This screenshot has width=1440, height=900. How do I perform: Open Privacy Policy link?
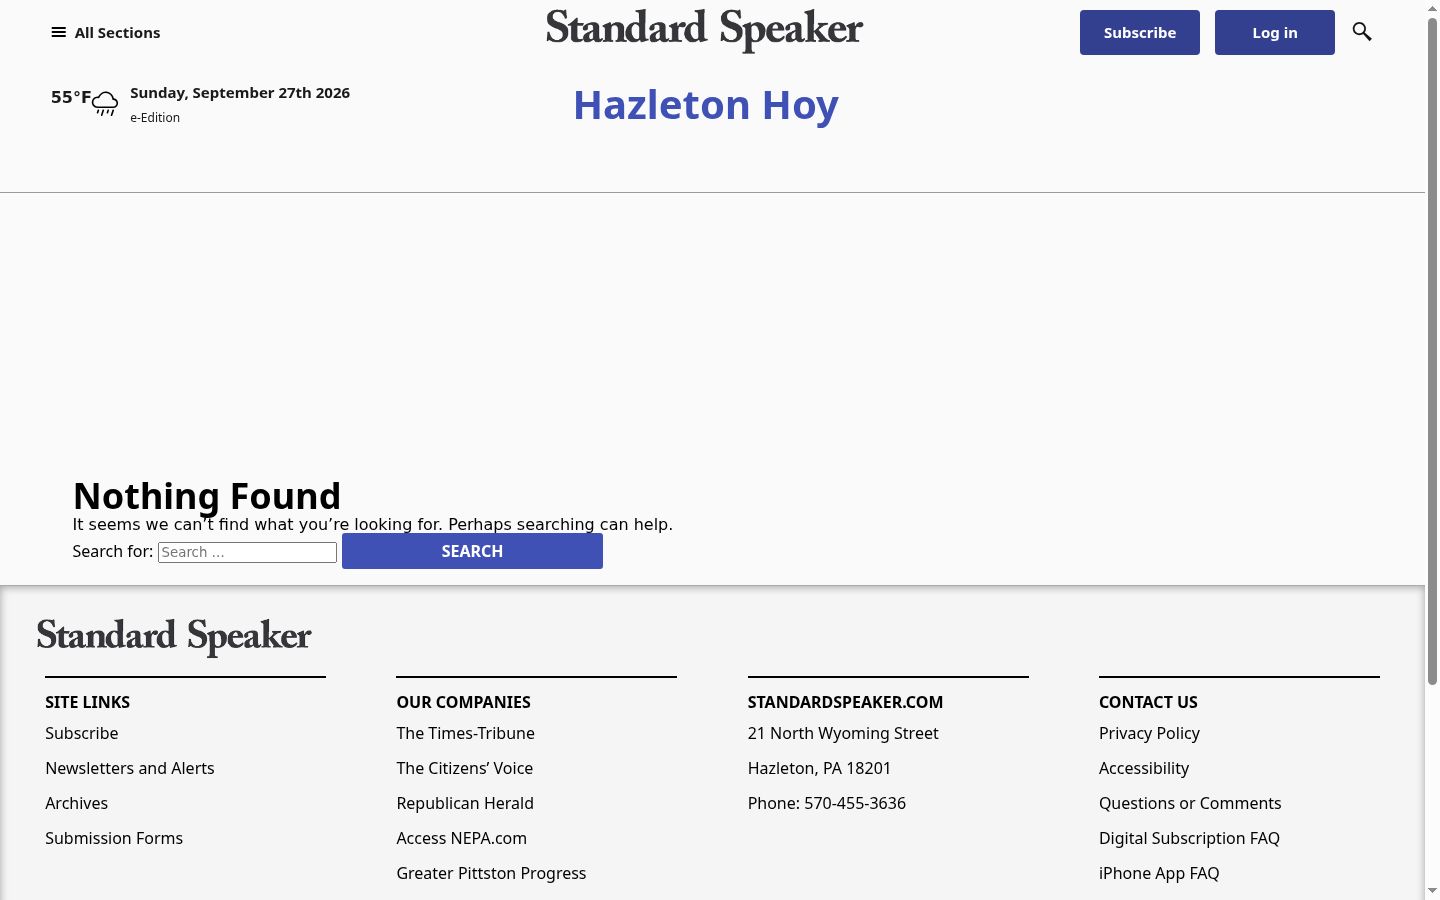click(x=1149, y=733)
